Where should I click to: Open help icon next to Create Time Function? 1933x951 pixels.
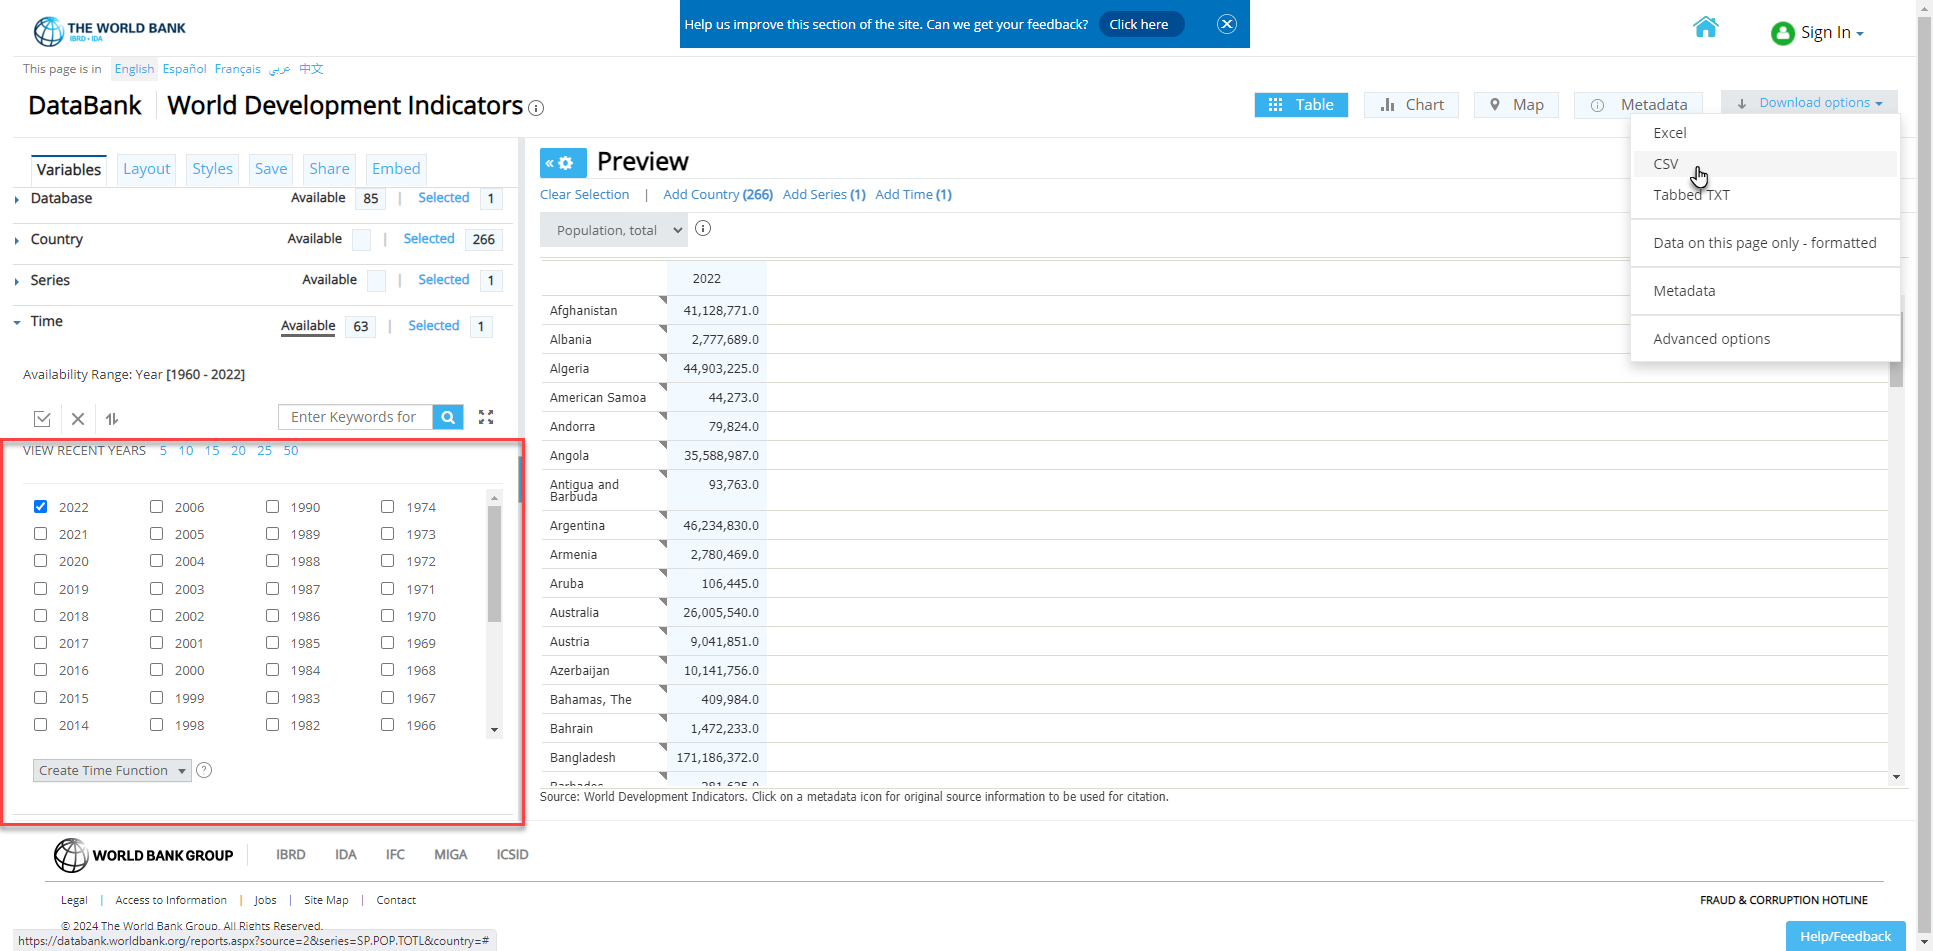coord(204,770)
